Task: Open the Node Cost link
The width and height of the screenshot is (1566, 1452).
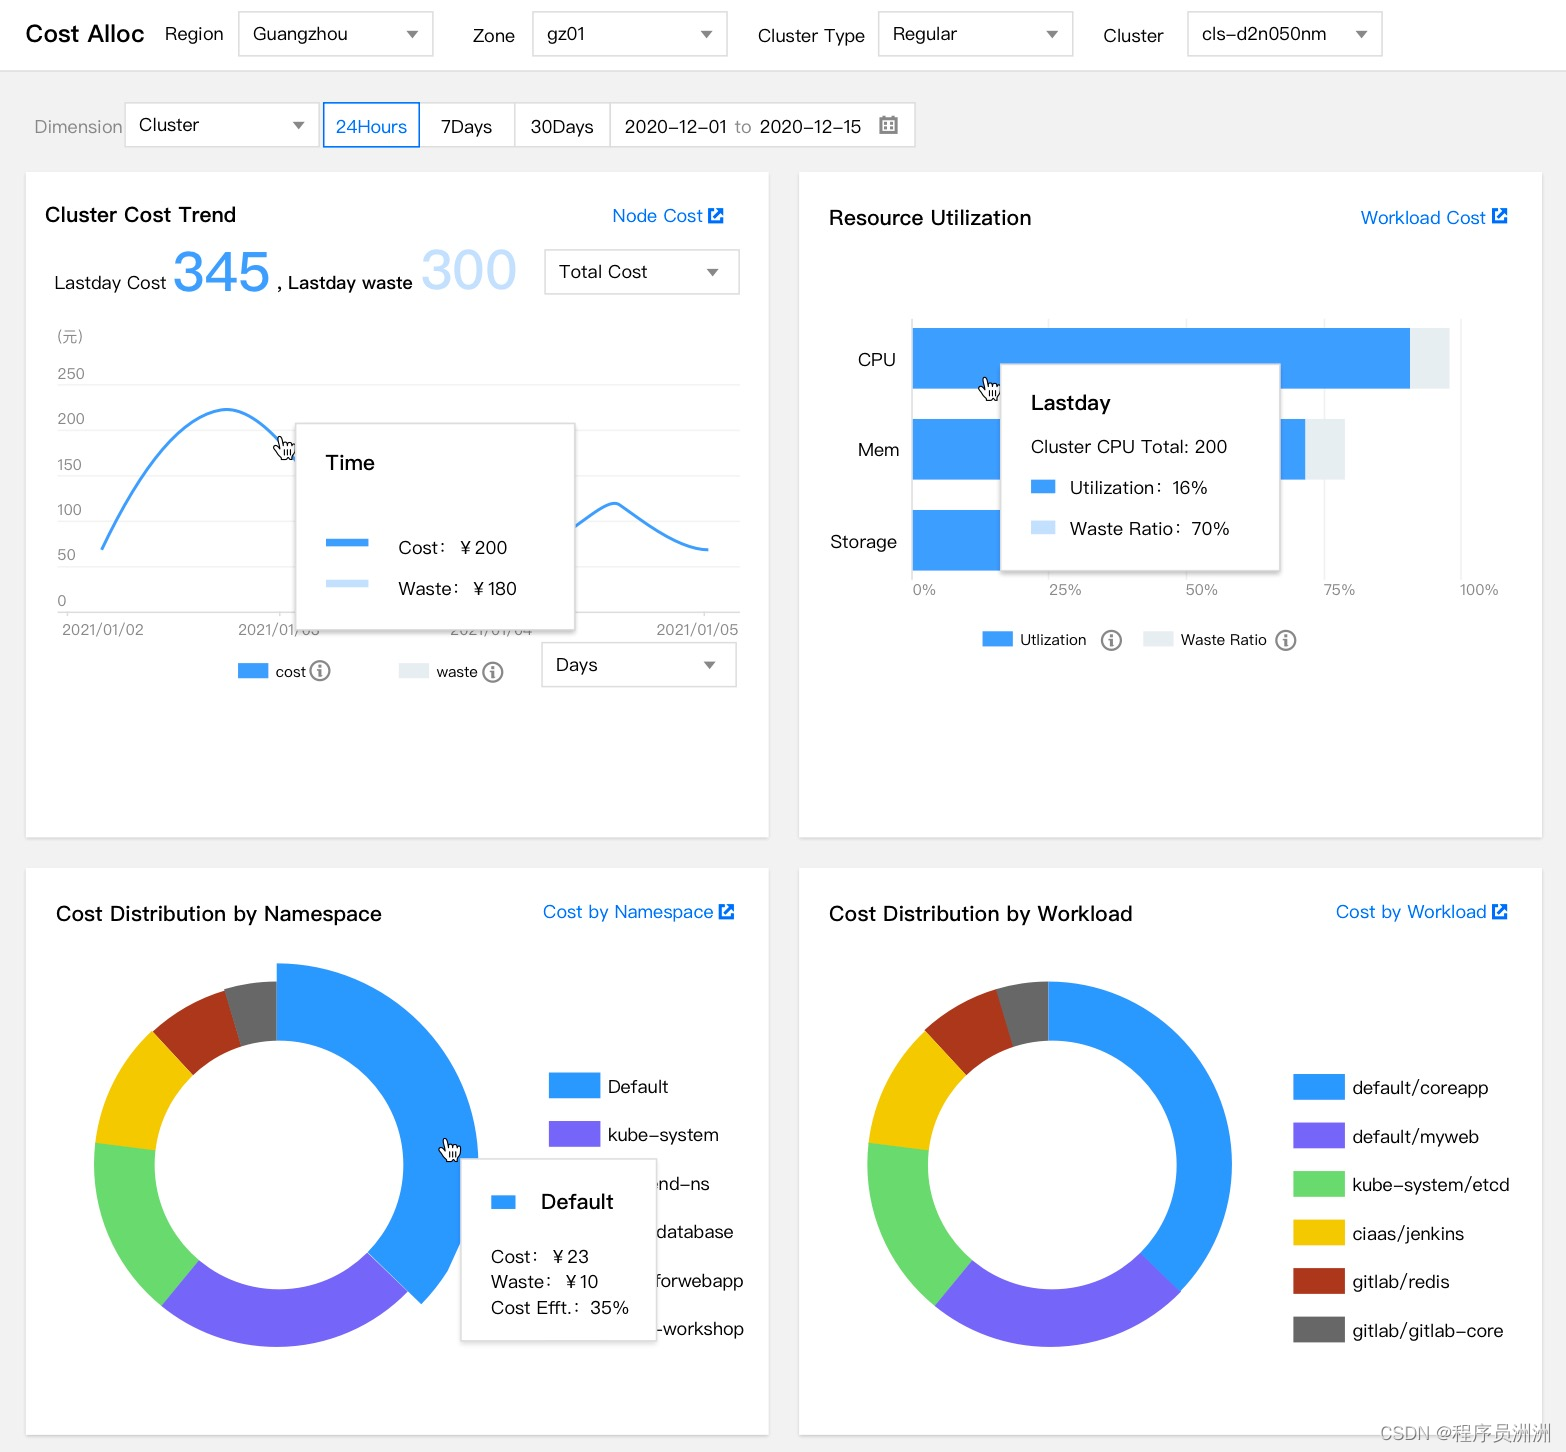Action: 657,215
